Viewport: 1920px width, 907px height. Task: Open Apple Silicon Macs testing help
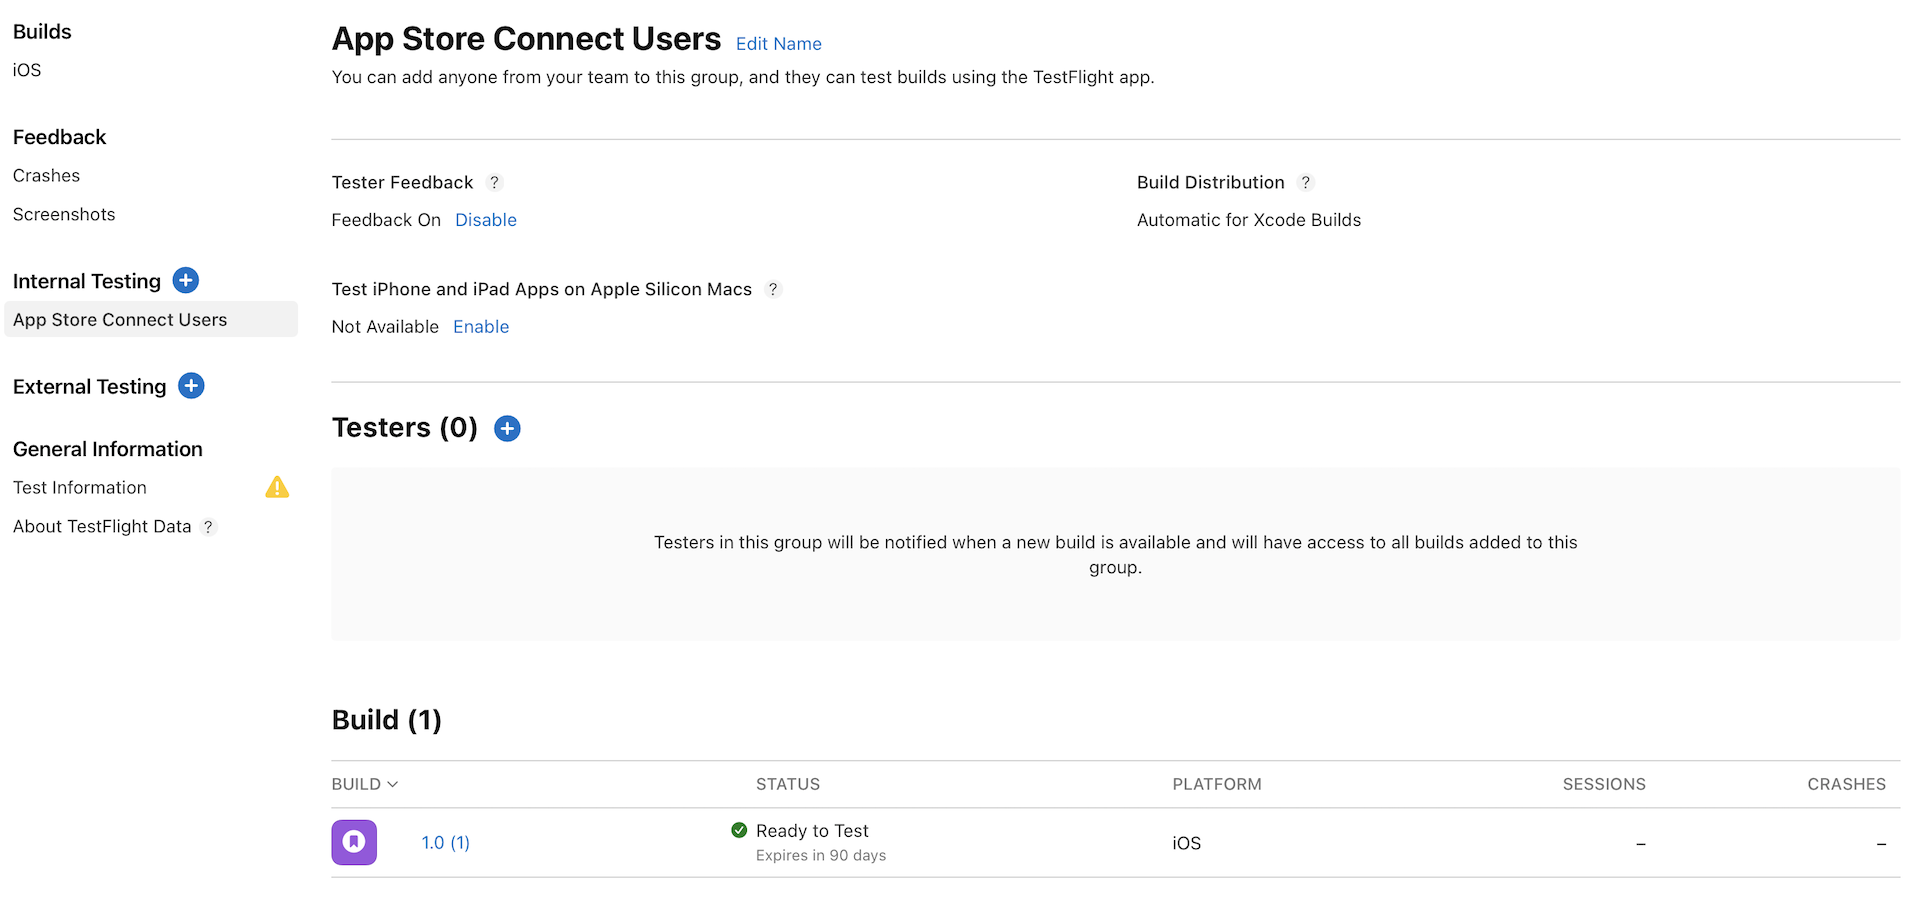(x=773, y=290)
